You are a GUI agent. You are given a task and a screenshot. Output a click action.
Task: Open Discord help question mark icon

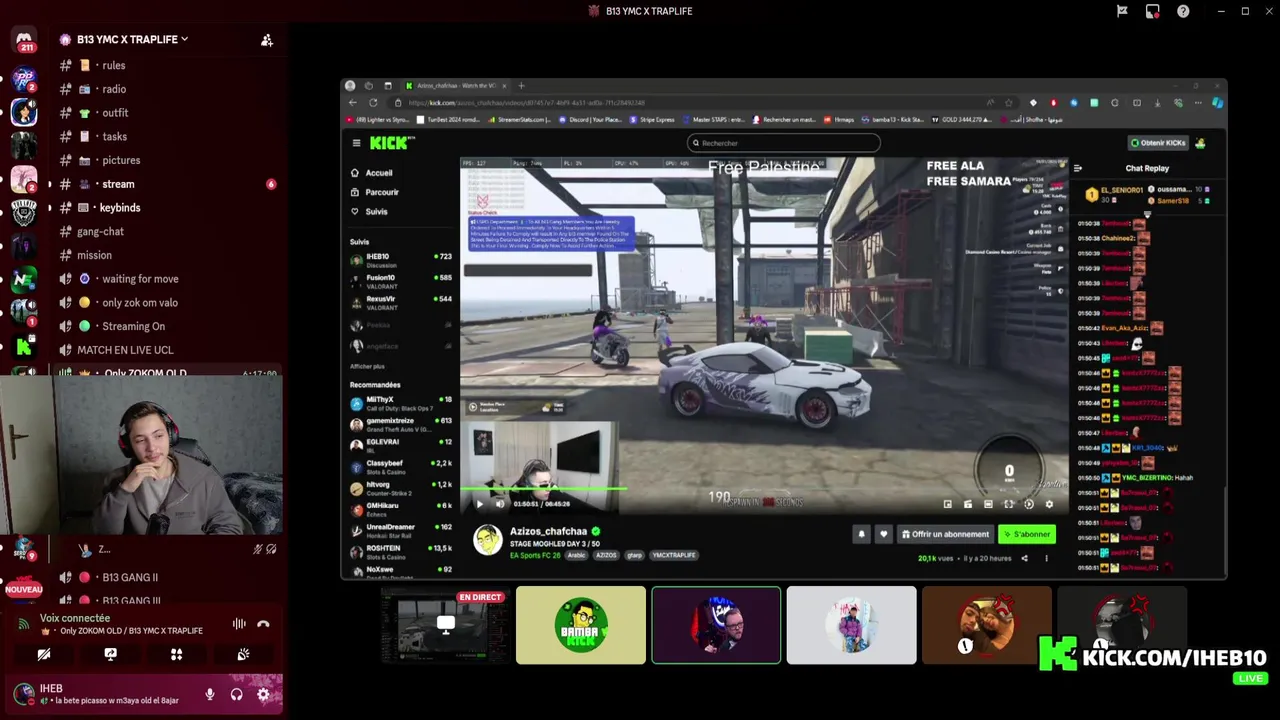click(x=1183, y=11)
